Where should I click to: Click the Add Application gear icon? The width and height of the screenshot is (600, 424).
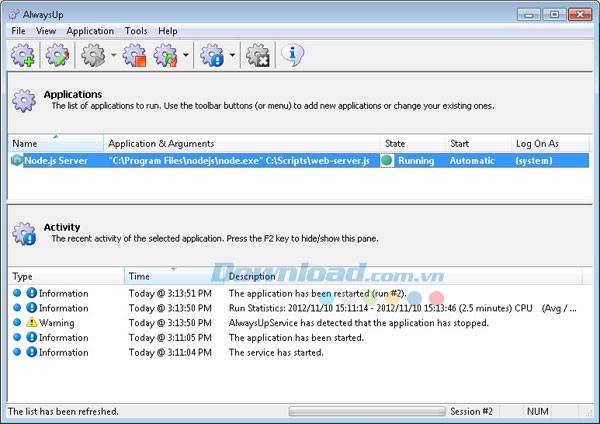tap(22, 55)
